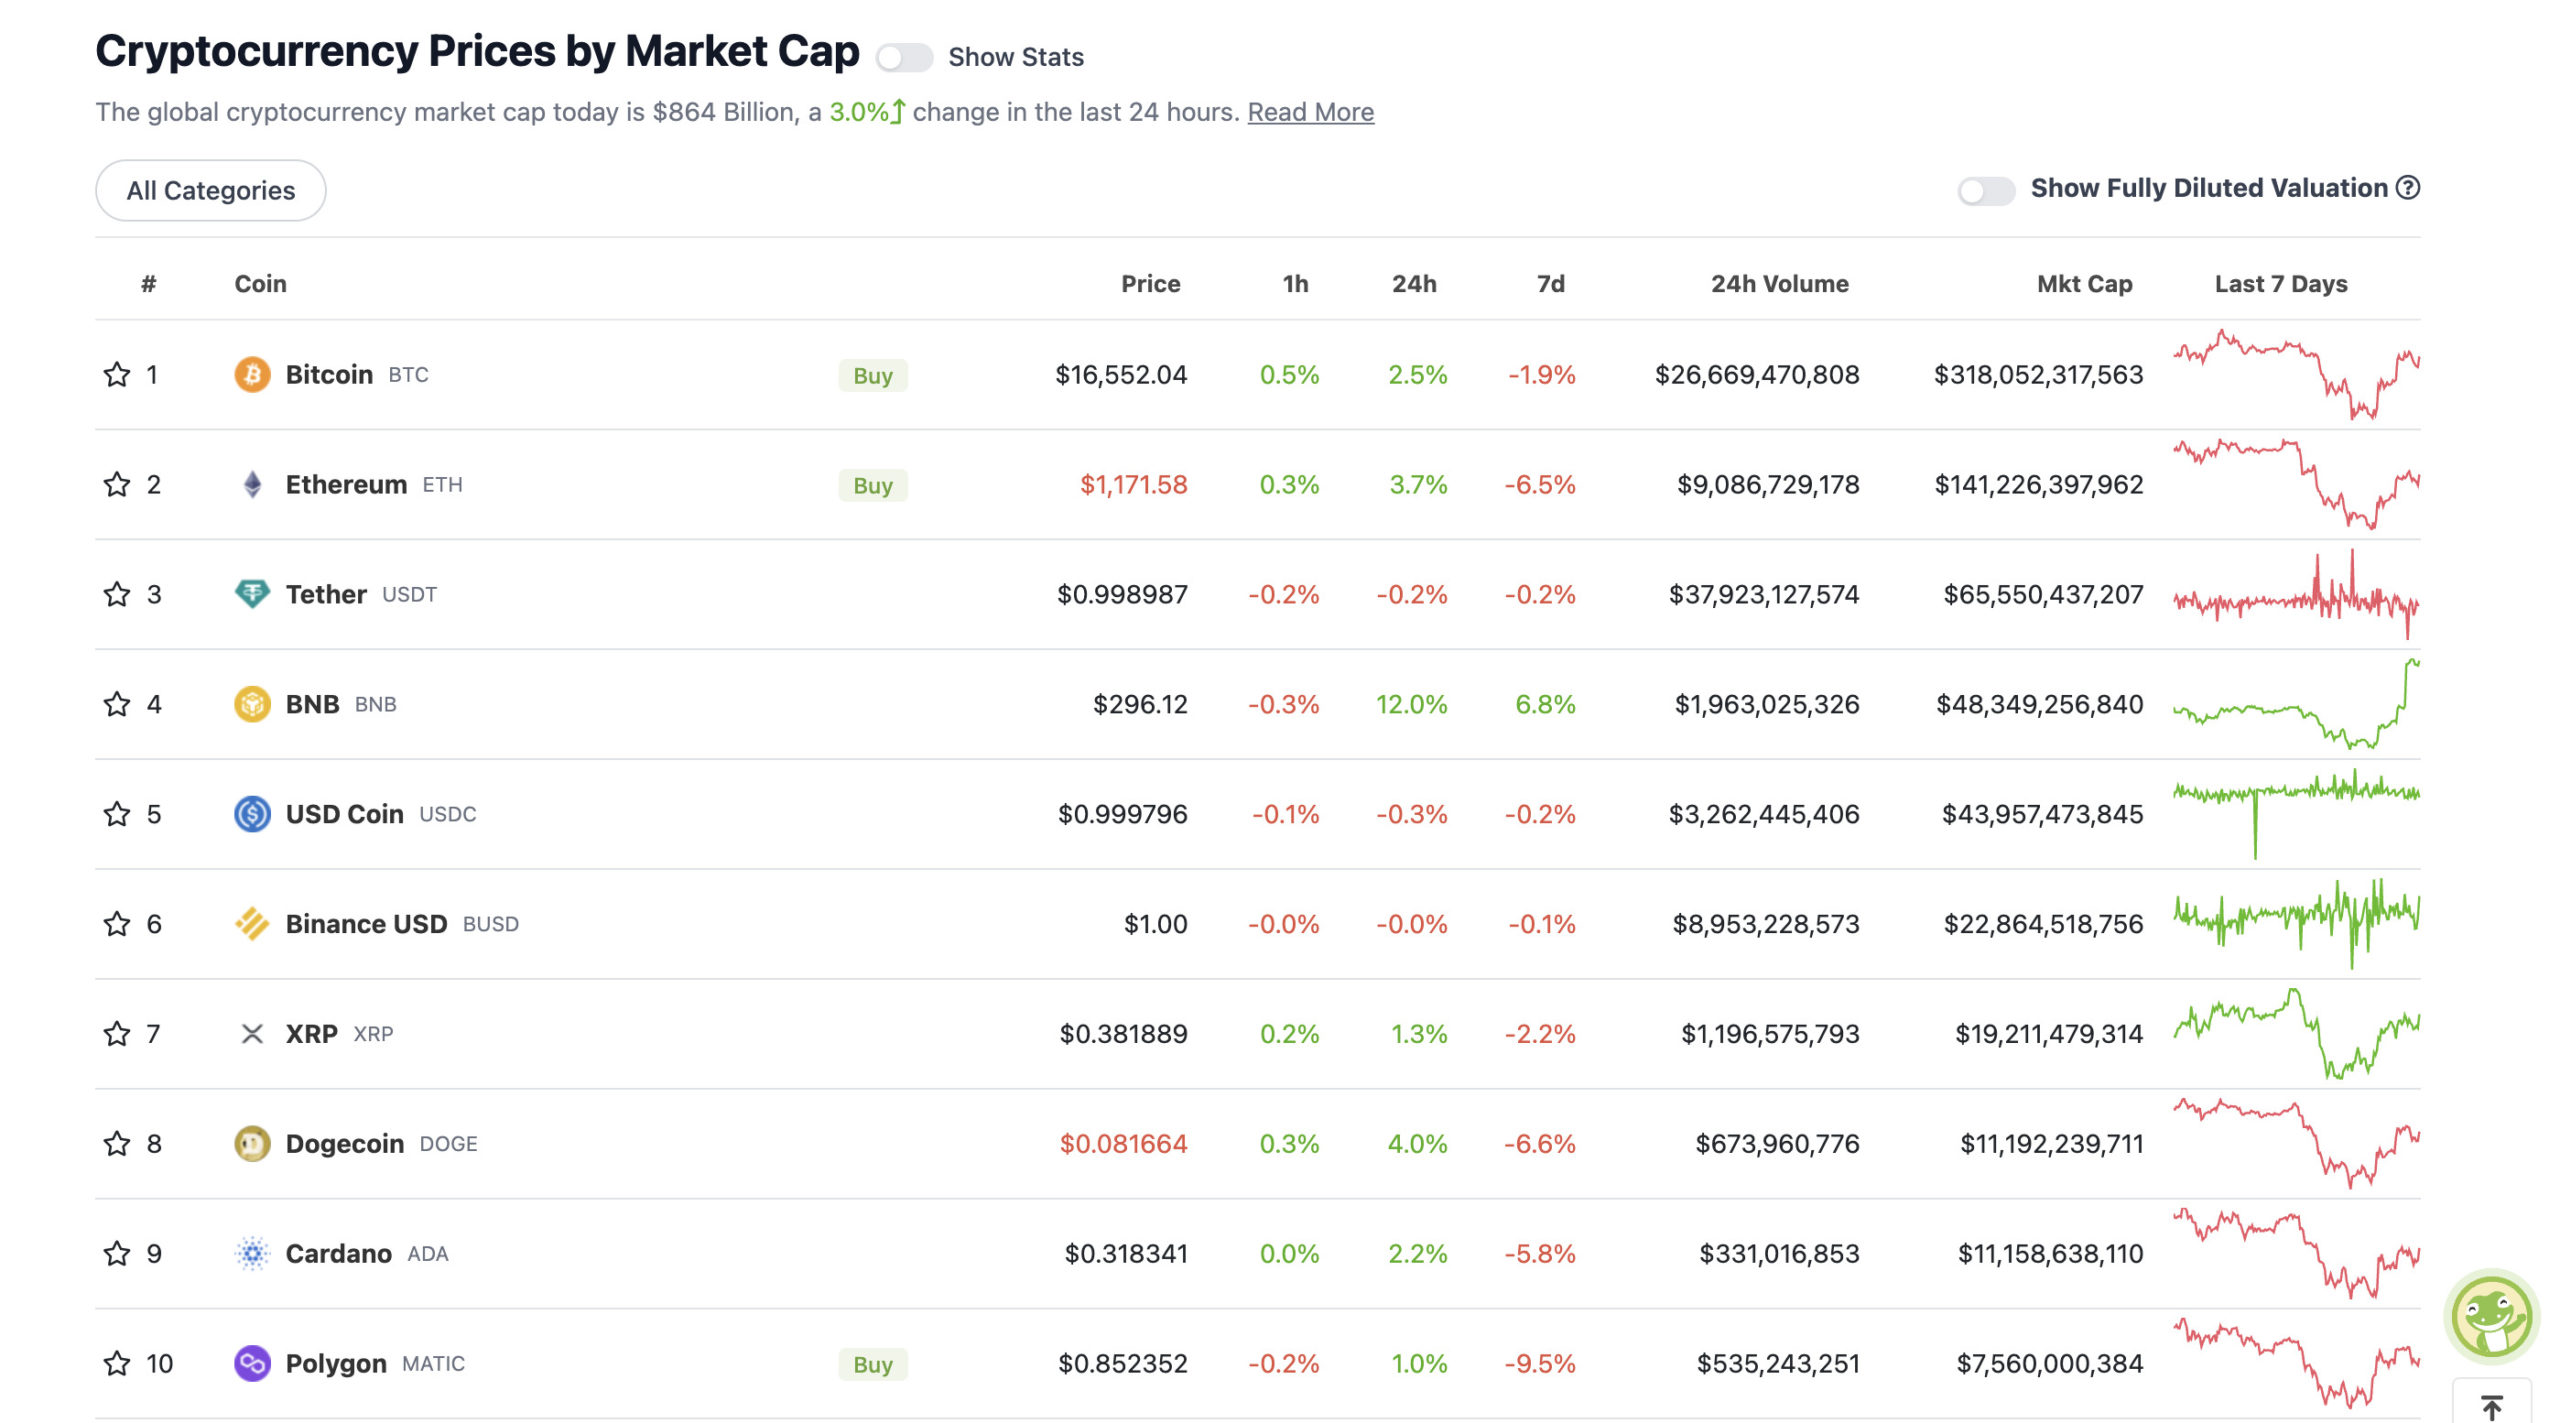
Task: Sort by 1h change column
Action: 1295,284
